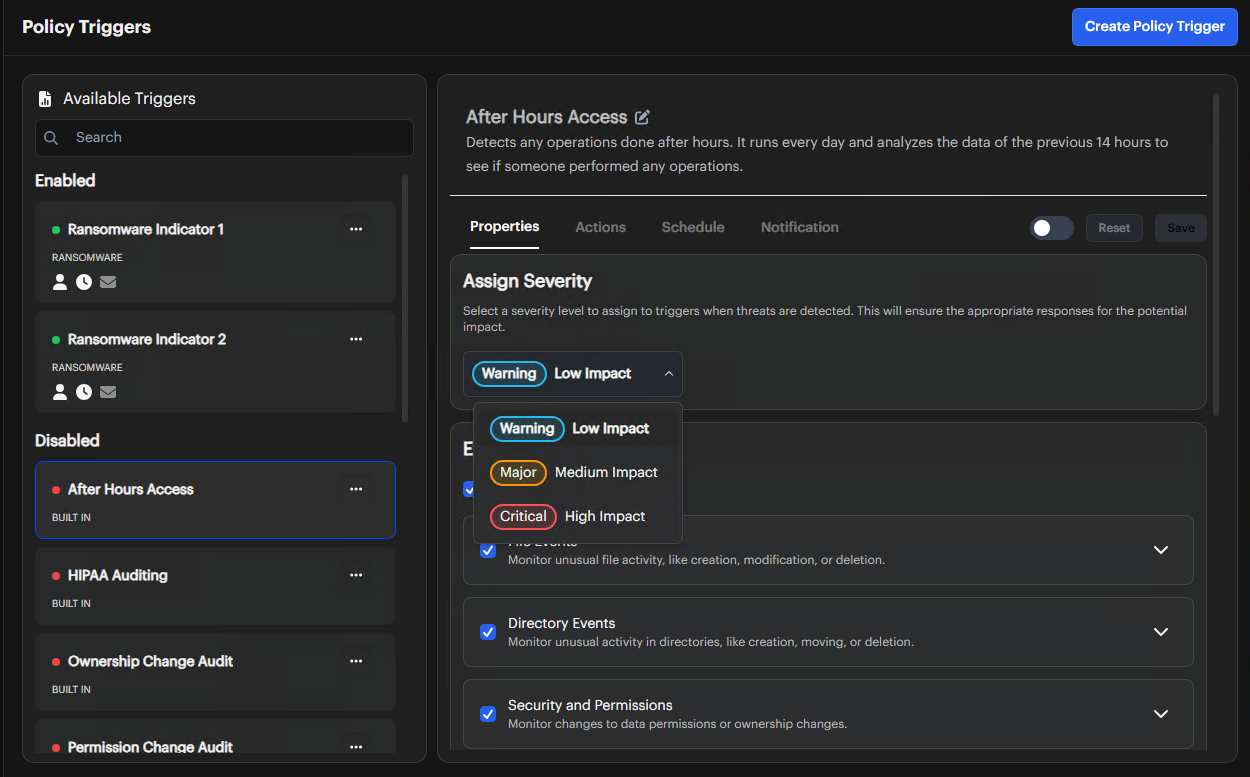Screen dimensions: 1250x777
Task: Click the clock icon on Ransomware Indicator 2
Action: [84, 392]
